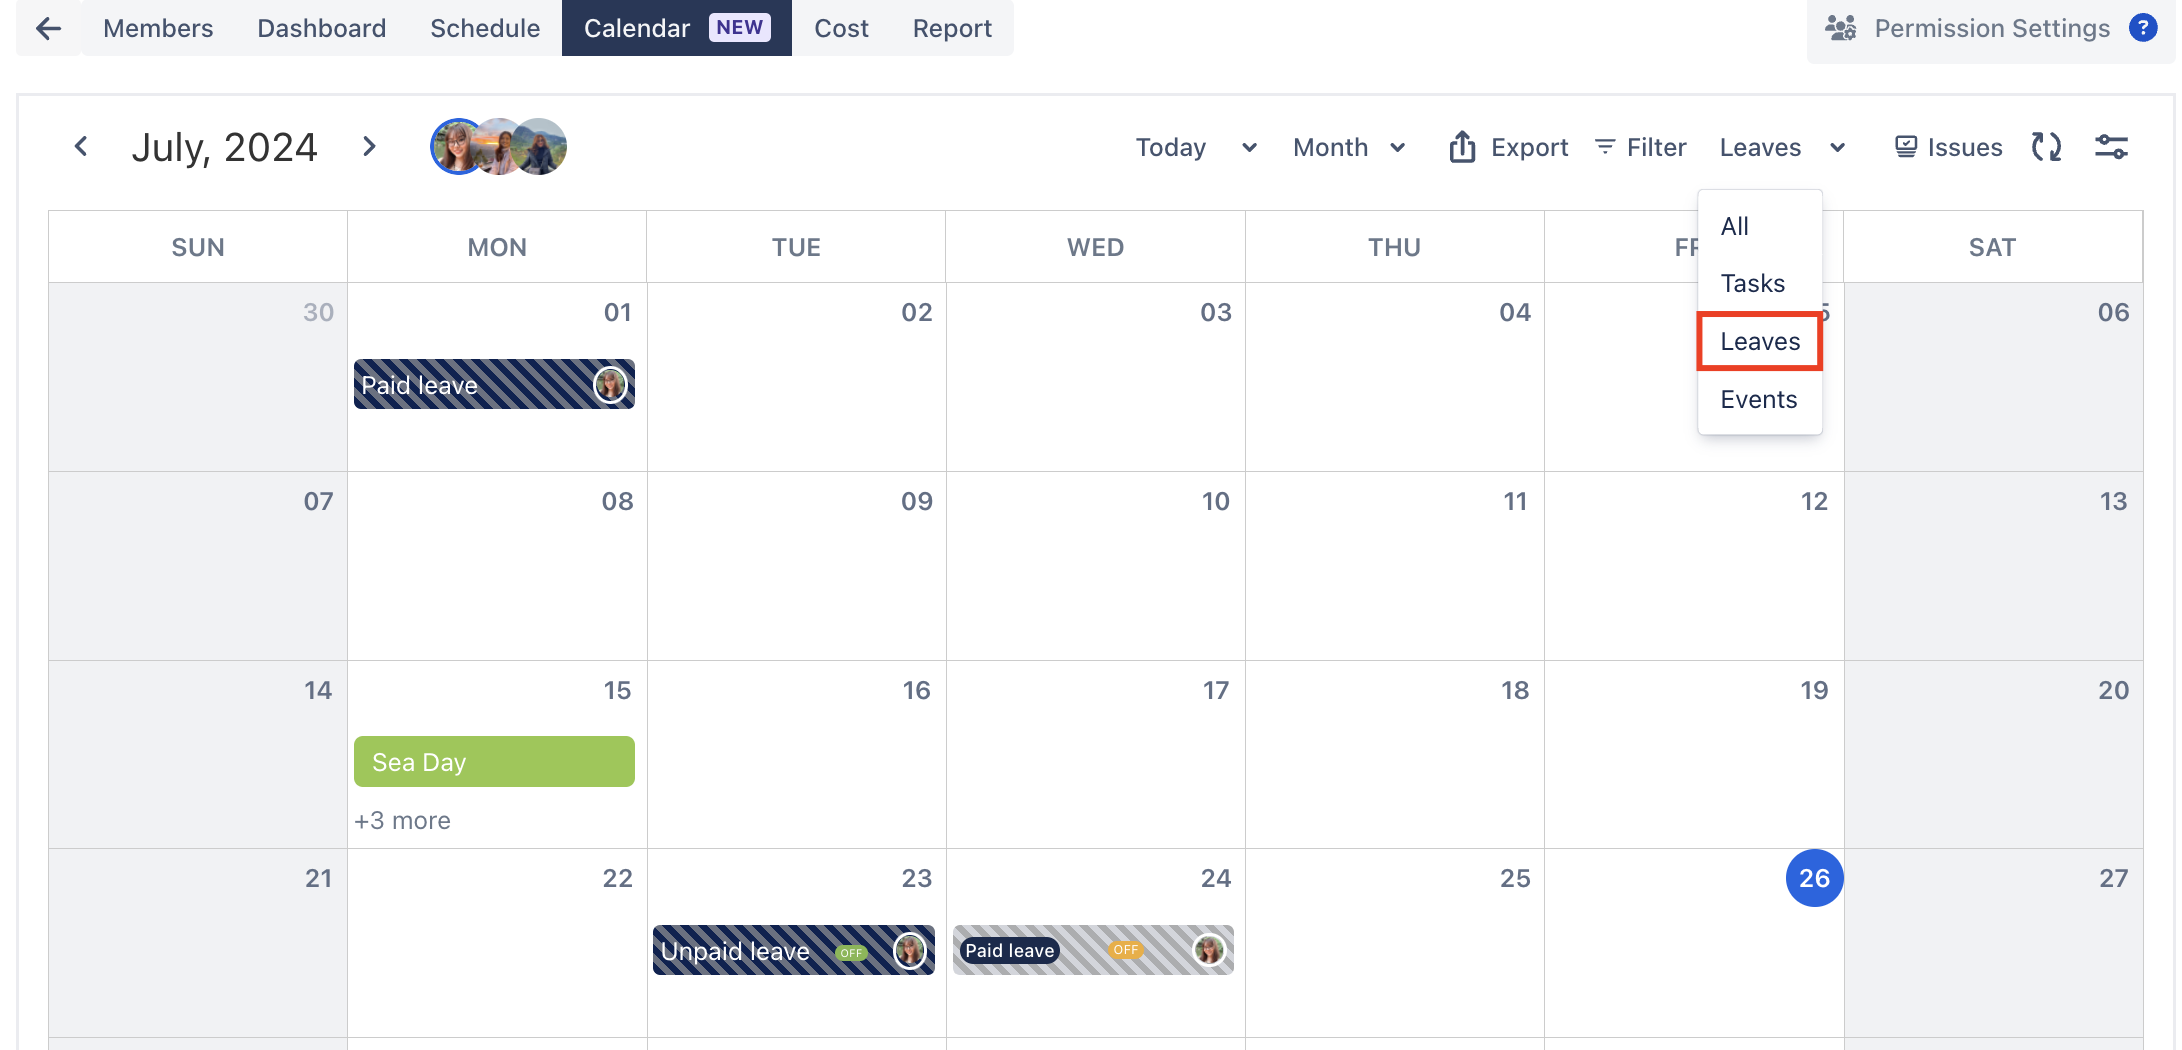The height and width of the screenshot is (1050, 2182).
Task: Click the refresh sync icon
Action: pyautogui.click(x=2046, y=147)
